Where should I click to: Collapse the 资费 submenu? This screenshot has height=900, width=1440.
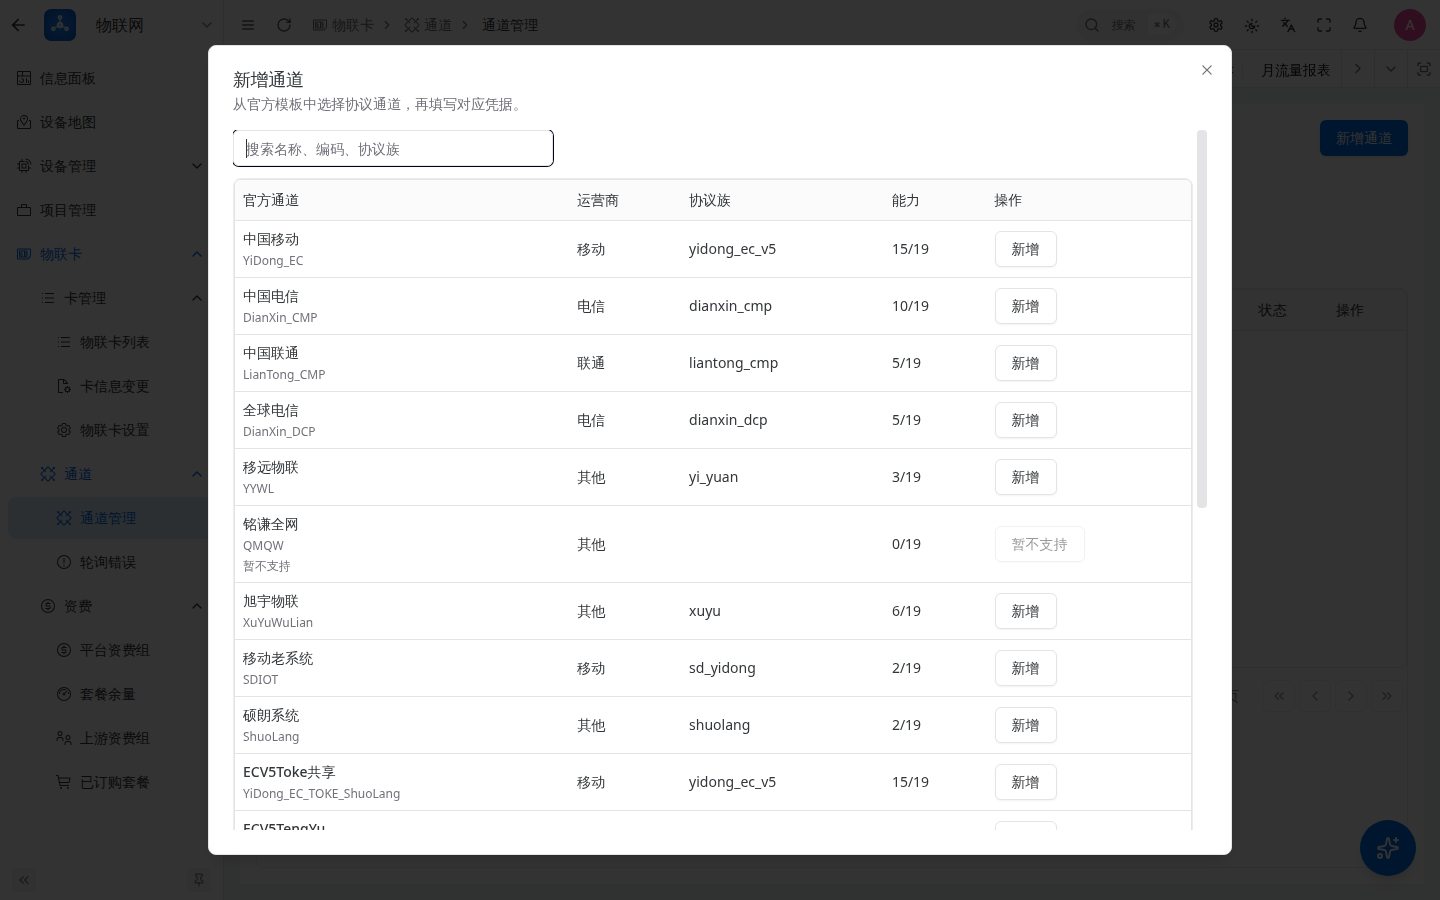111,606
